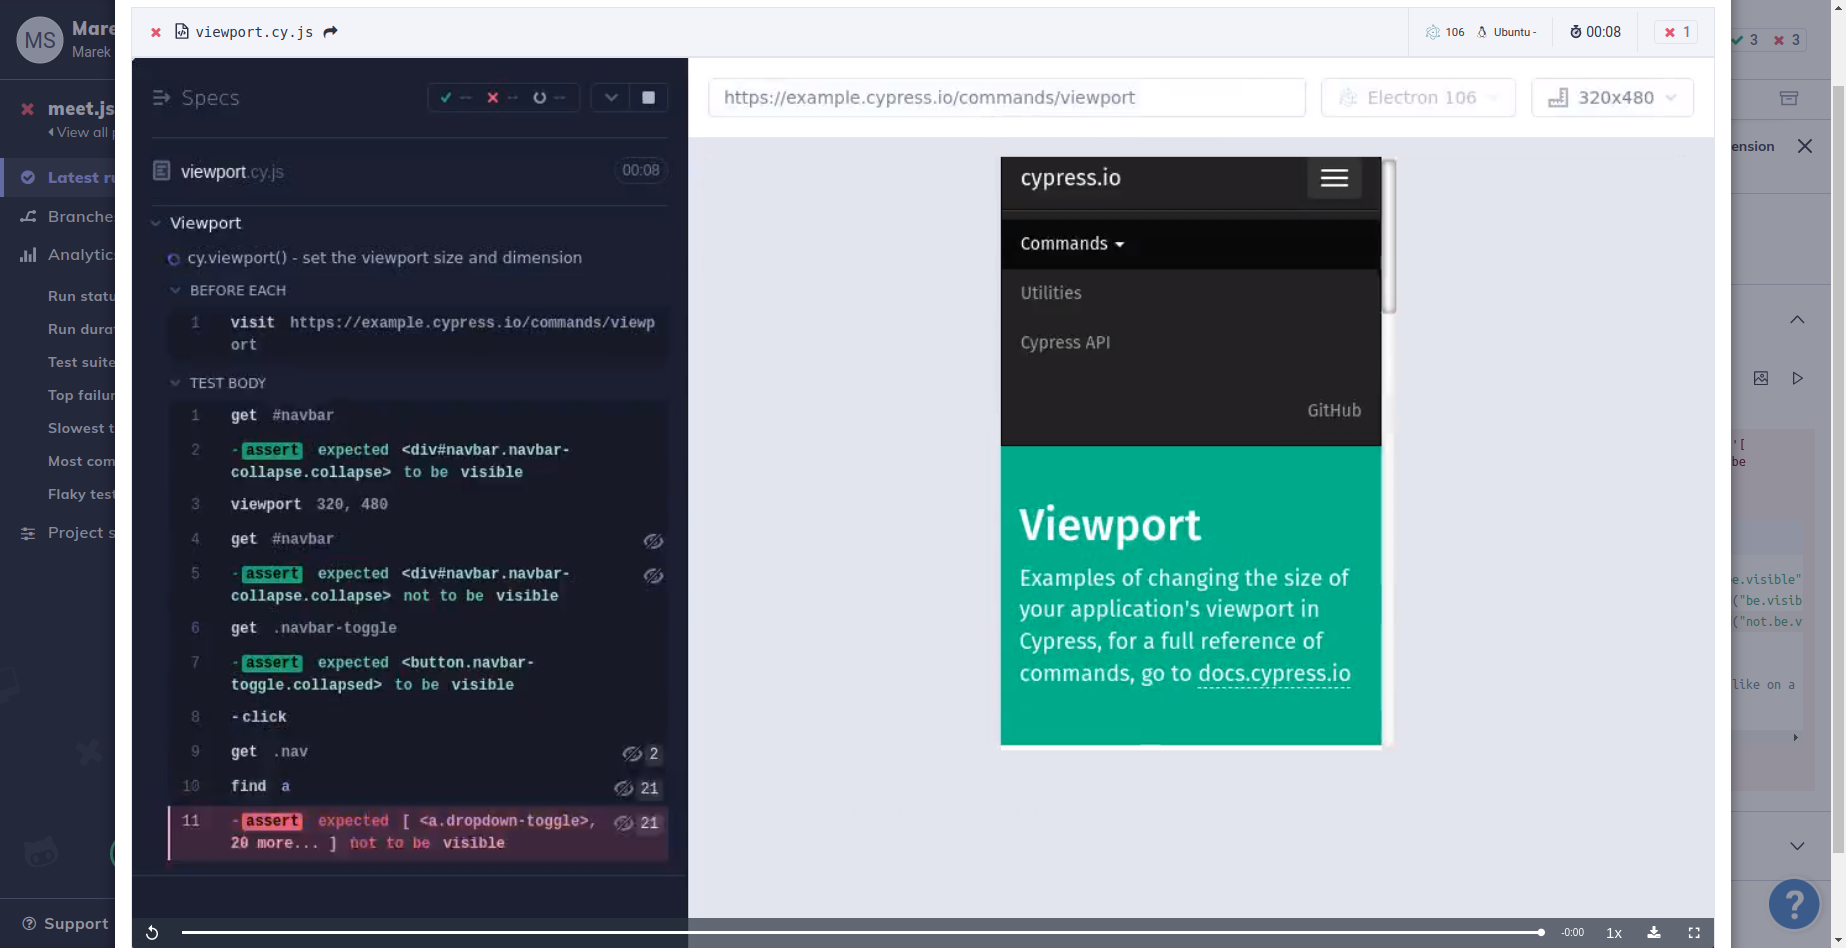1846x948 pixels.
Task: Click the URL field showing example.cypress.io/commands/viewport
Action: point(1007,97)
